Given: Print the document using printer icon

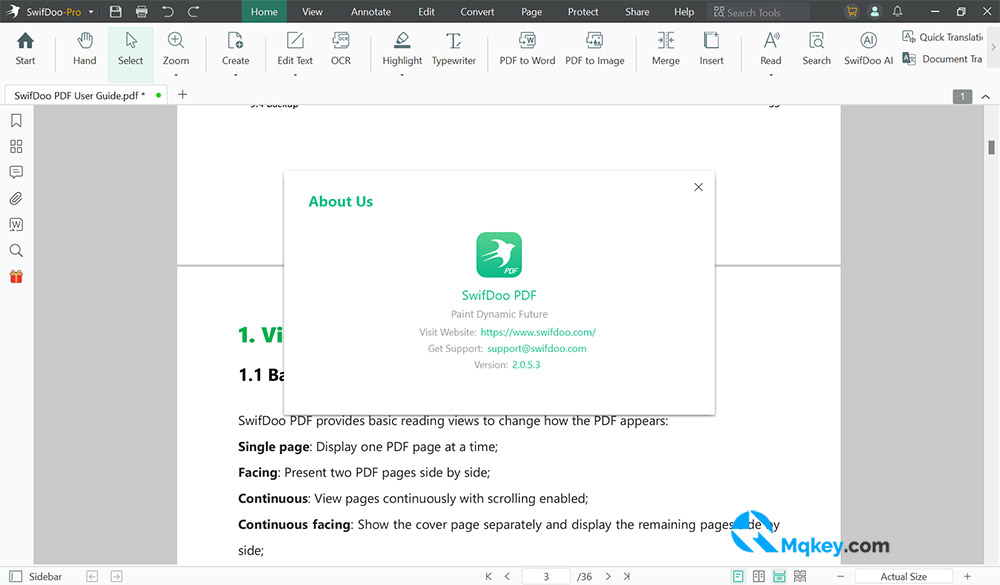Looking at the screenshot, I should tap(142, 11).
